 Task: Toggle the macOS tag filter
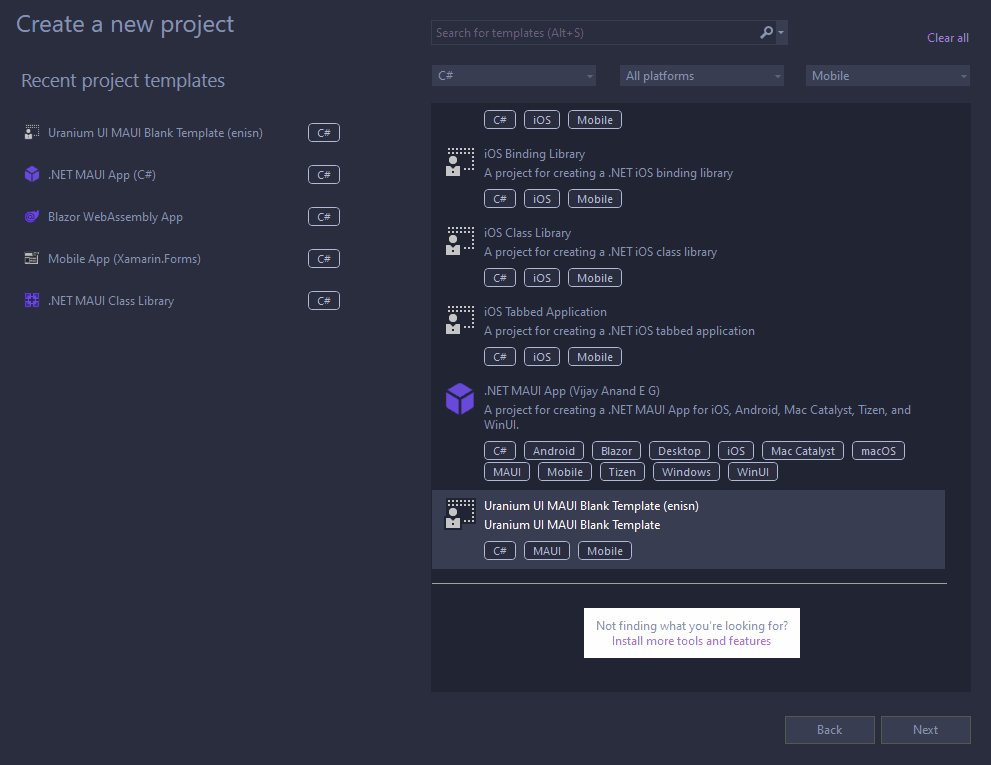click(878, 450)
